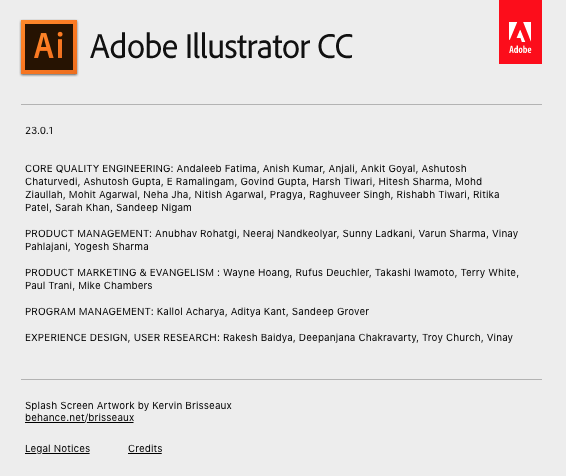Click the PRODUCT MARKETING & EVANGELISM heading
Viewport: 566px width, 476px height.
122,272
